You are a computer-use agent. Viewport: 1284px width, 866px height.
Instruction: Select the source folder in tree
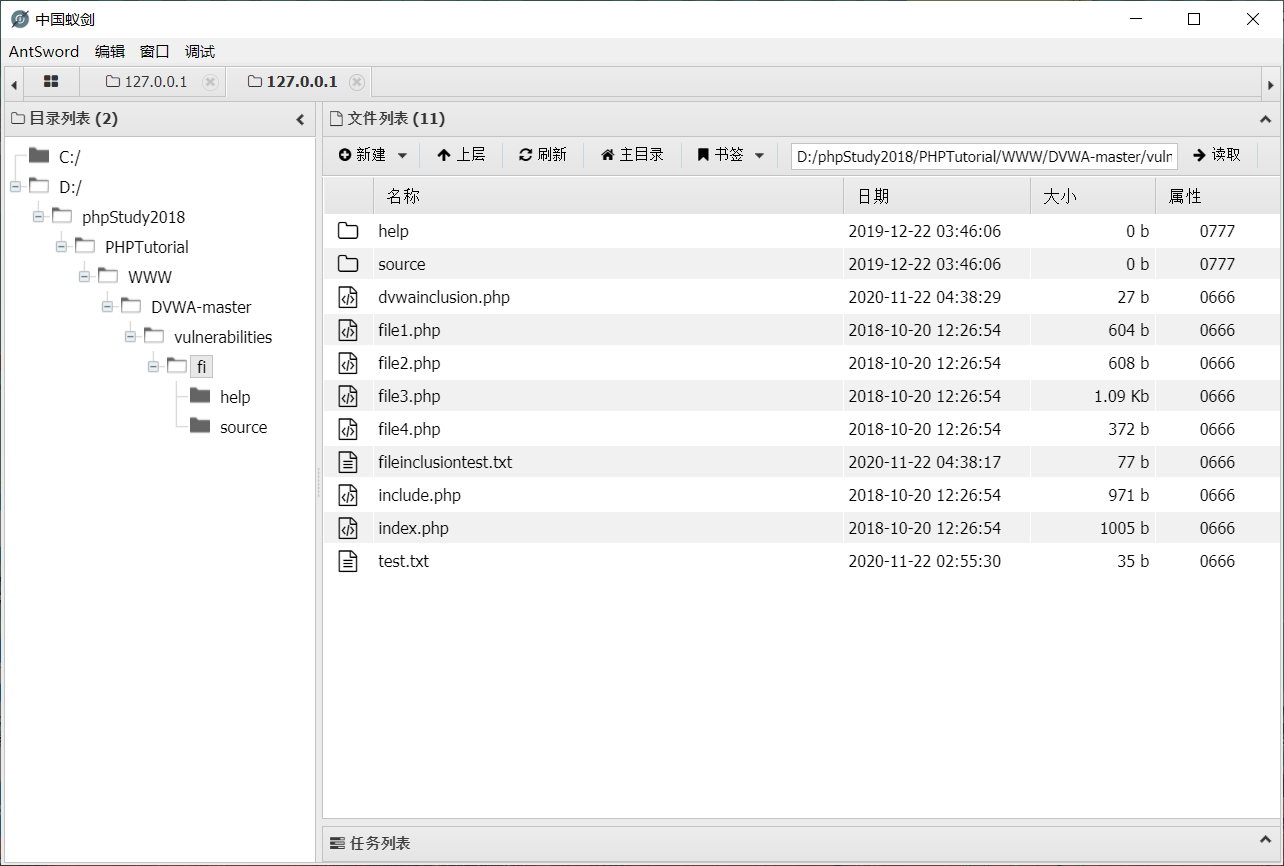[243, 427]
